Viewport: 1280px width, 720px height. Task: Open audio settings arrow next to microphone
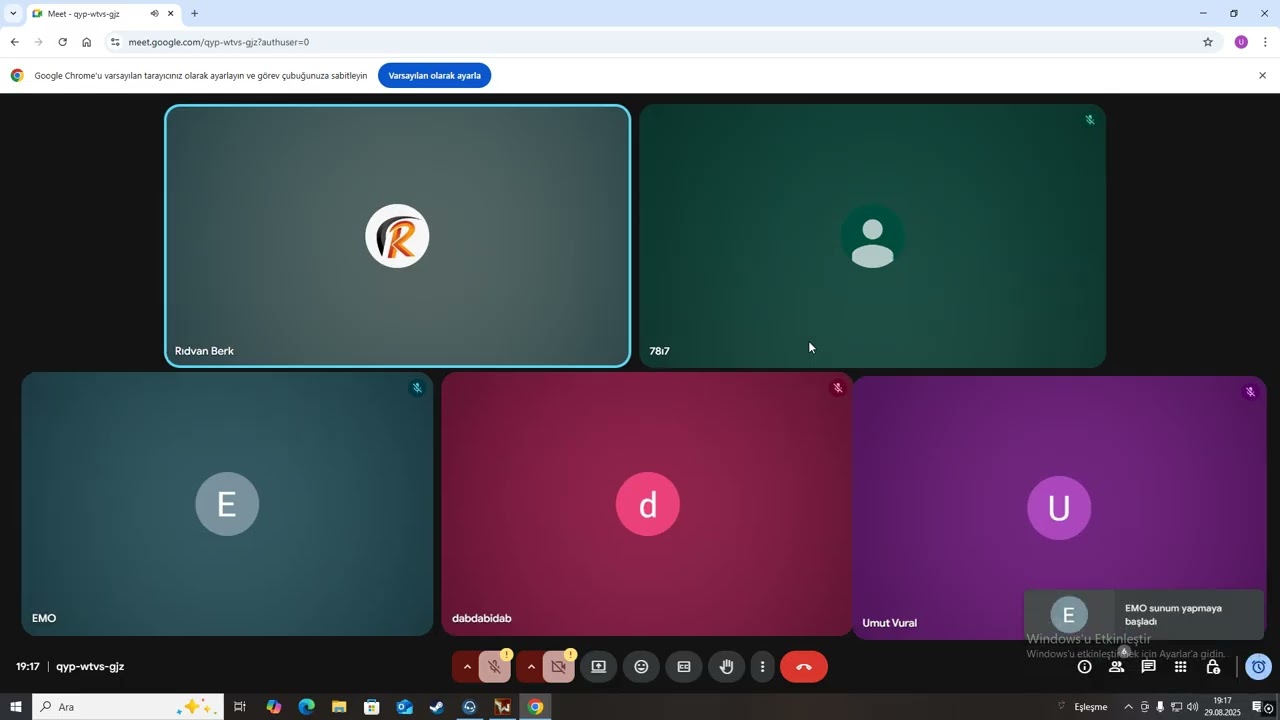(x=466, y=667)
